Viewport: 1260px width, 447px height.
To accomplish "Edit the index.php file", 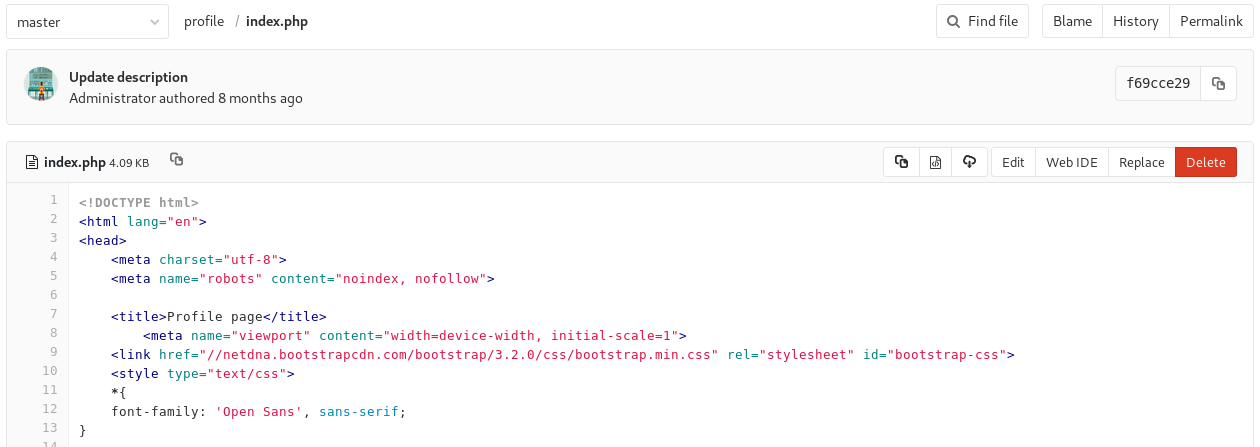I will pyautogui.click(x=1013, y=162).
